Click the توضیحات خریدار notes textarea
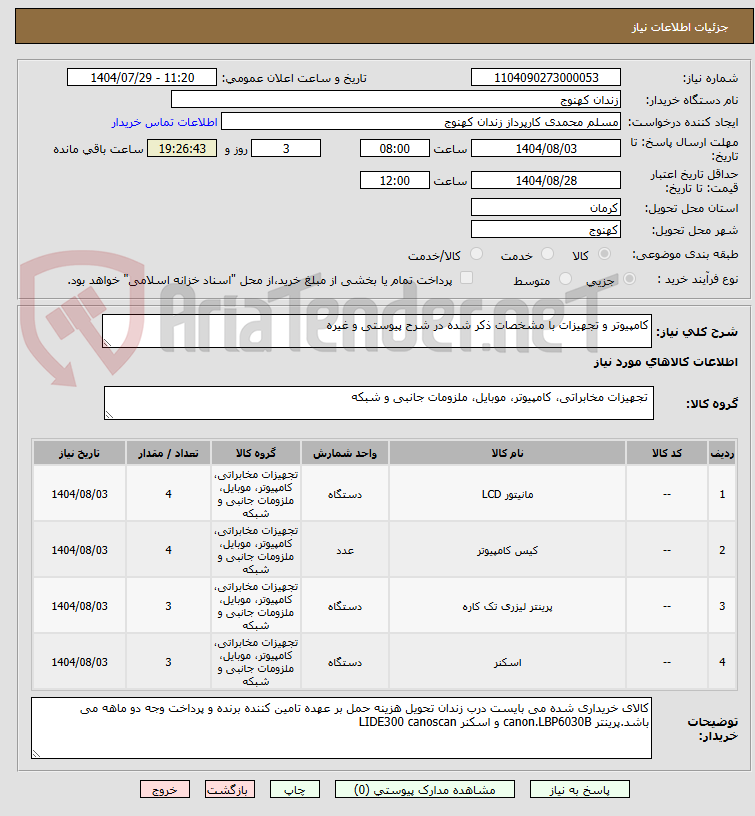Screen dimensions: 755x816 click(341, 728)
